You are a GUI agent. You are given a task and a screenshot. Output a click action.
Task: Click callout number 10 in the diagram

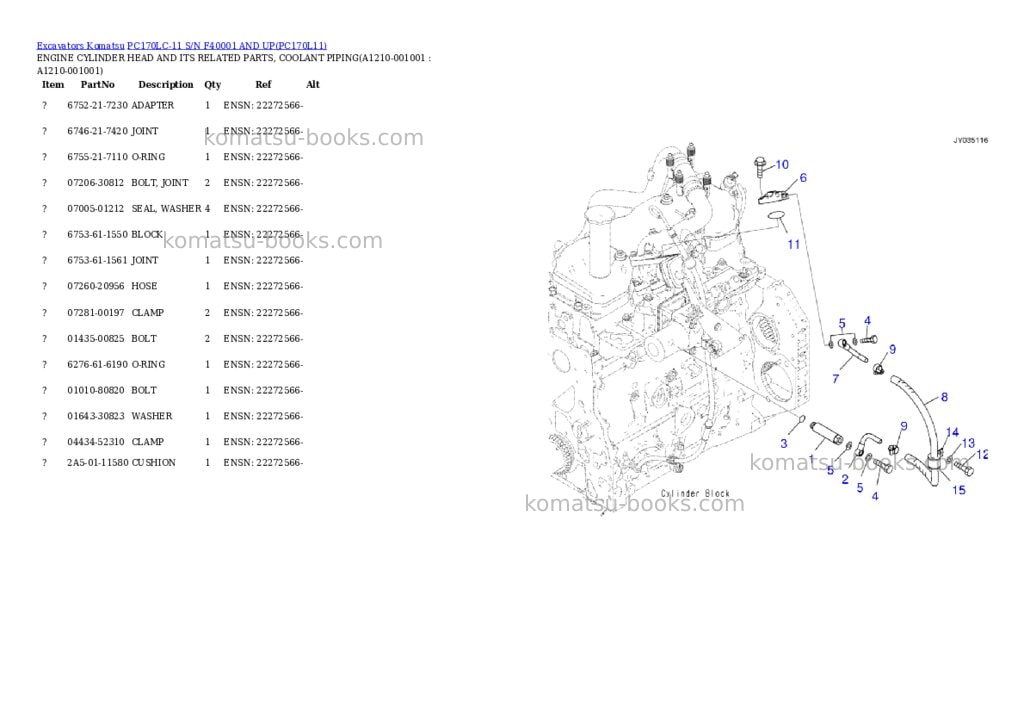click(782, 165)
